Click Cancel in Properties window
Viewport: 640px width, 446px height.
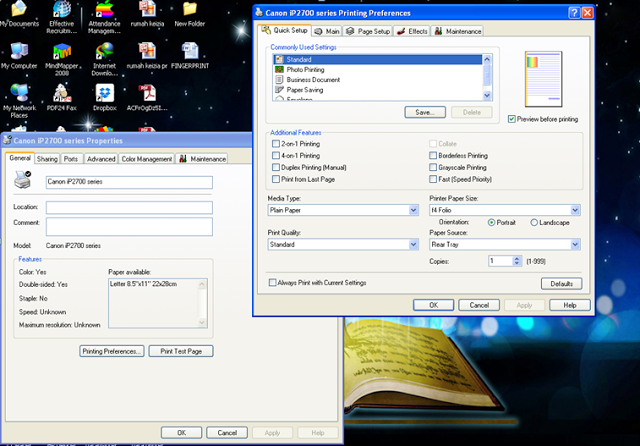point(227,433)
